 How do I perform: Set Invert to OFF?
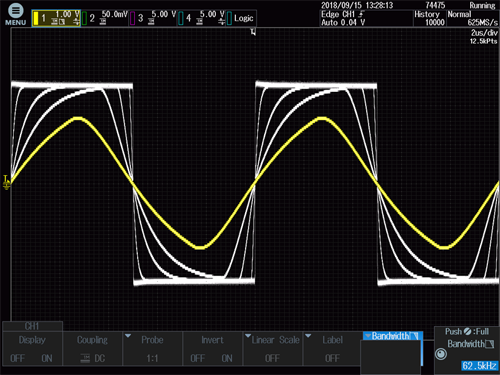point(198,358)
